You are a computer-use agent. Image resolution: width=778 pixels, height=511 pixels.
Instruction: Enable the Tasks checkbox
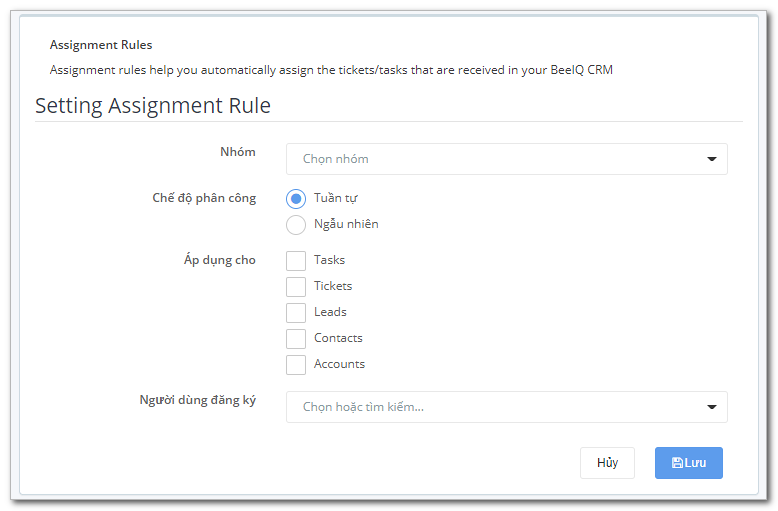click(x=296, y=260)
